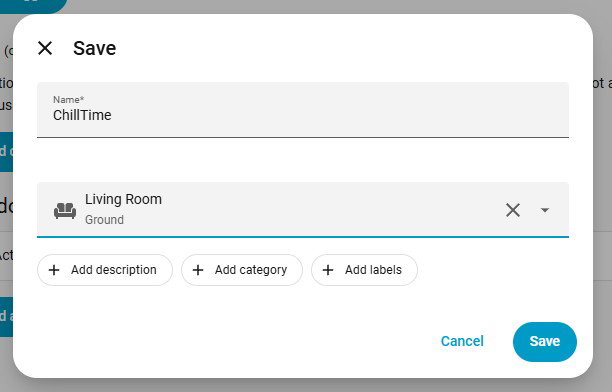Open the Living Room area picker field

[x=303, y=210]
